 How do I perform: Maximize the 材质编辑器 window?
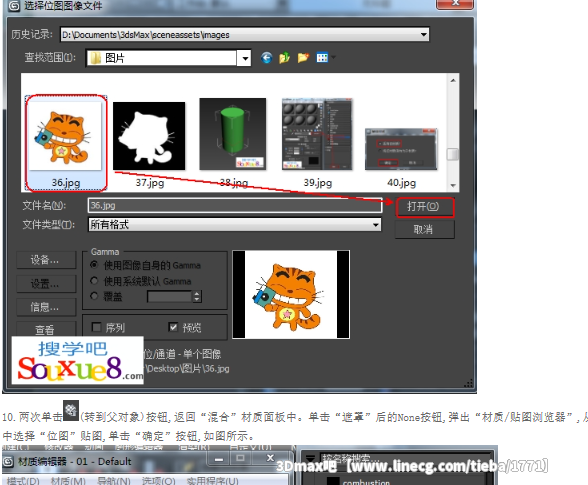click(240, 458)
